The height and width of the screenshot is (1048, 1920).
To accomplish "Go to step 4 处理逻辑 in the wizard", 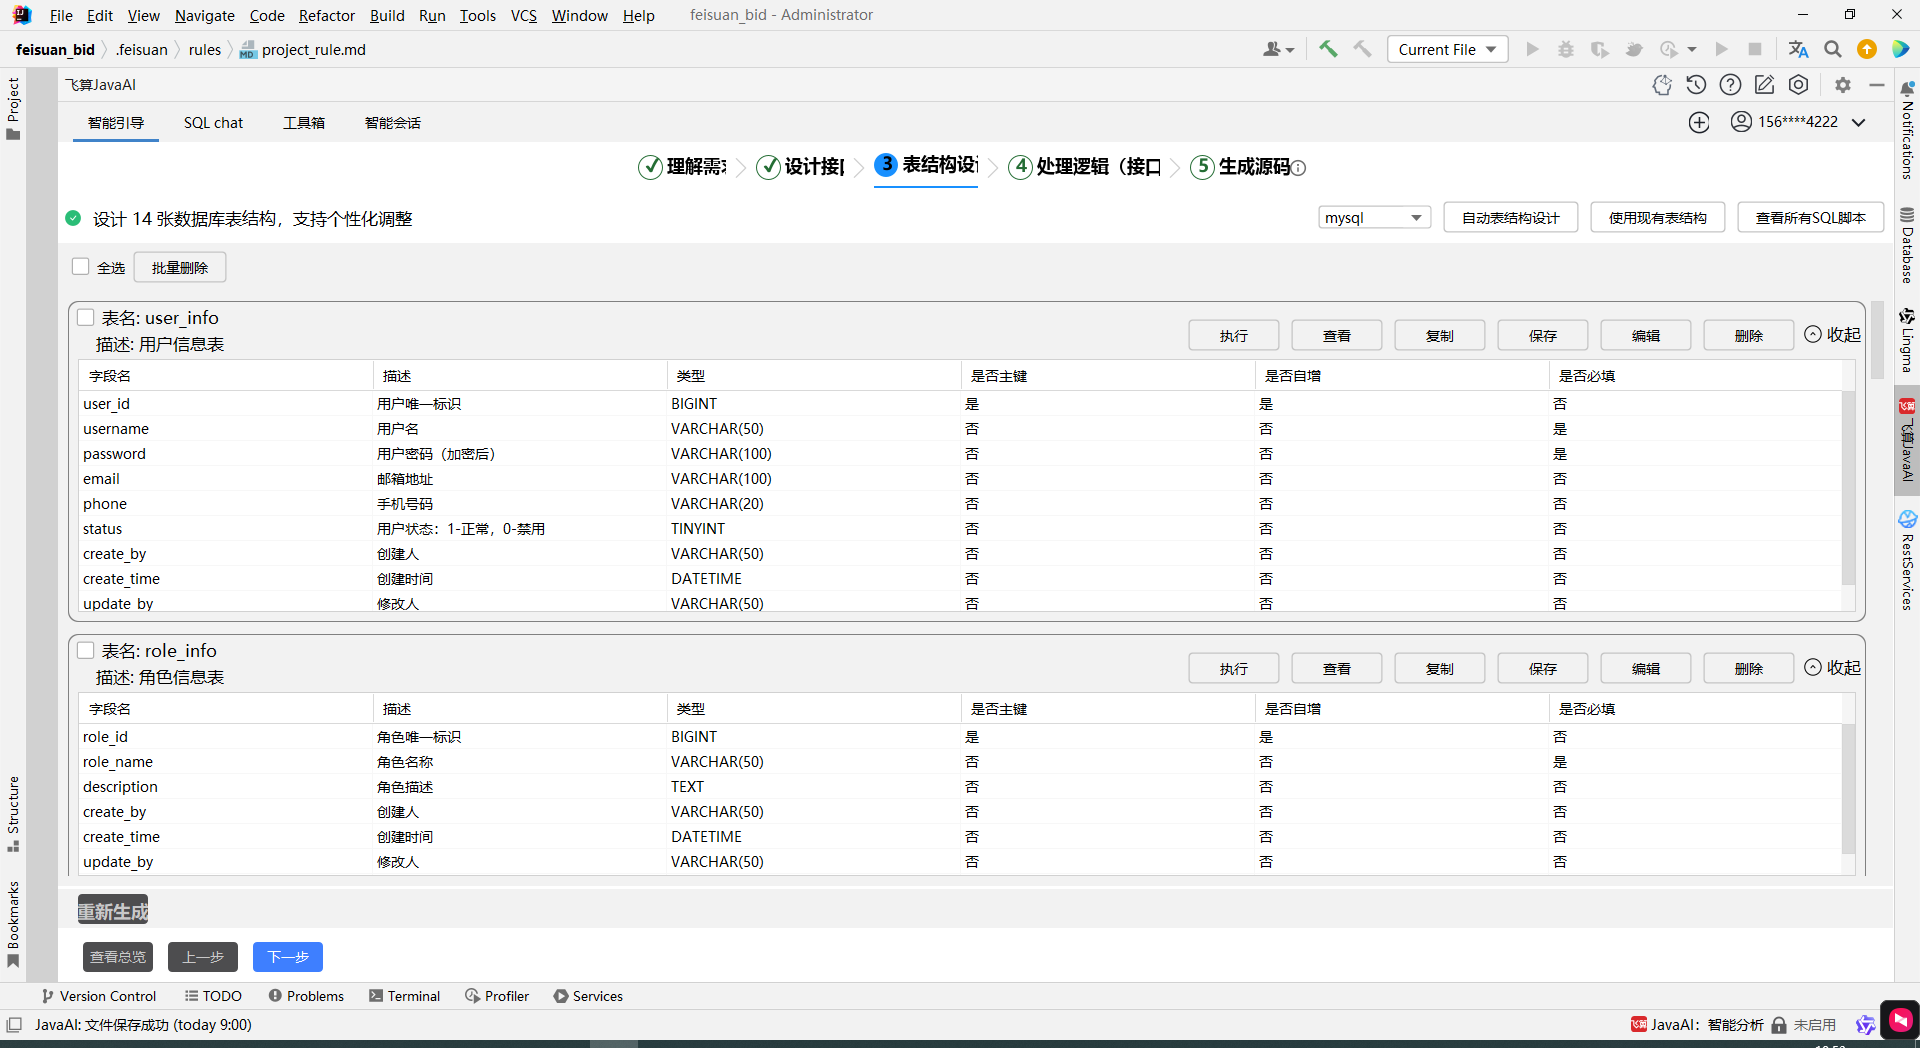I will (x=1085, y=167).
